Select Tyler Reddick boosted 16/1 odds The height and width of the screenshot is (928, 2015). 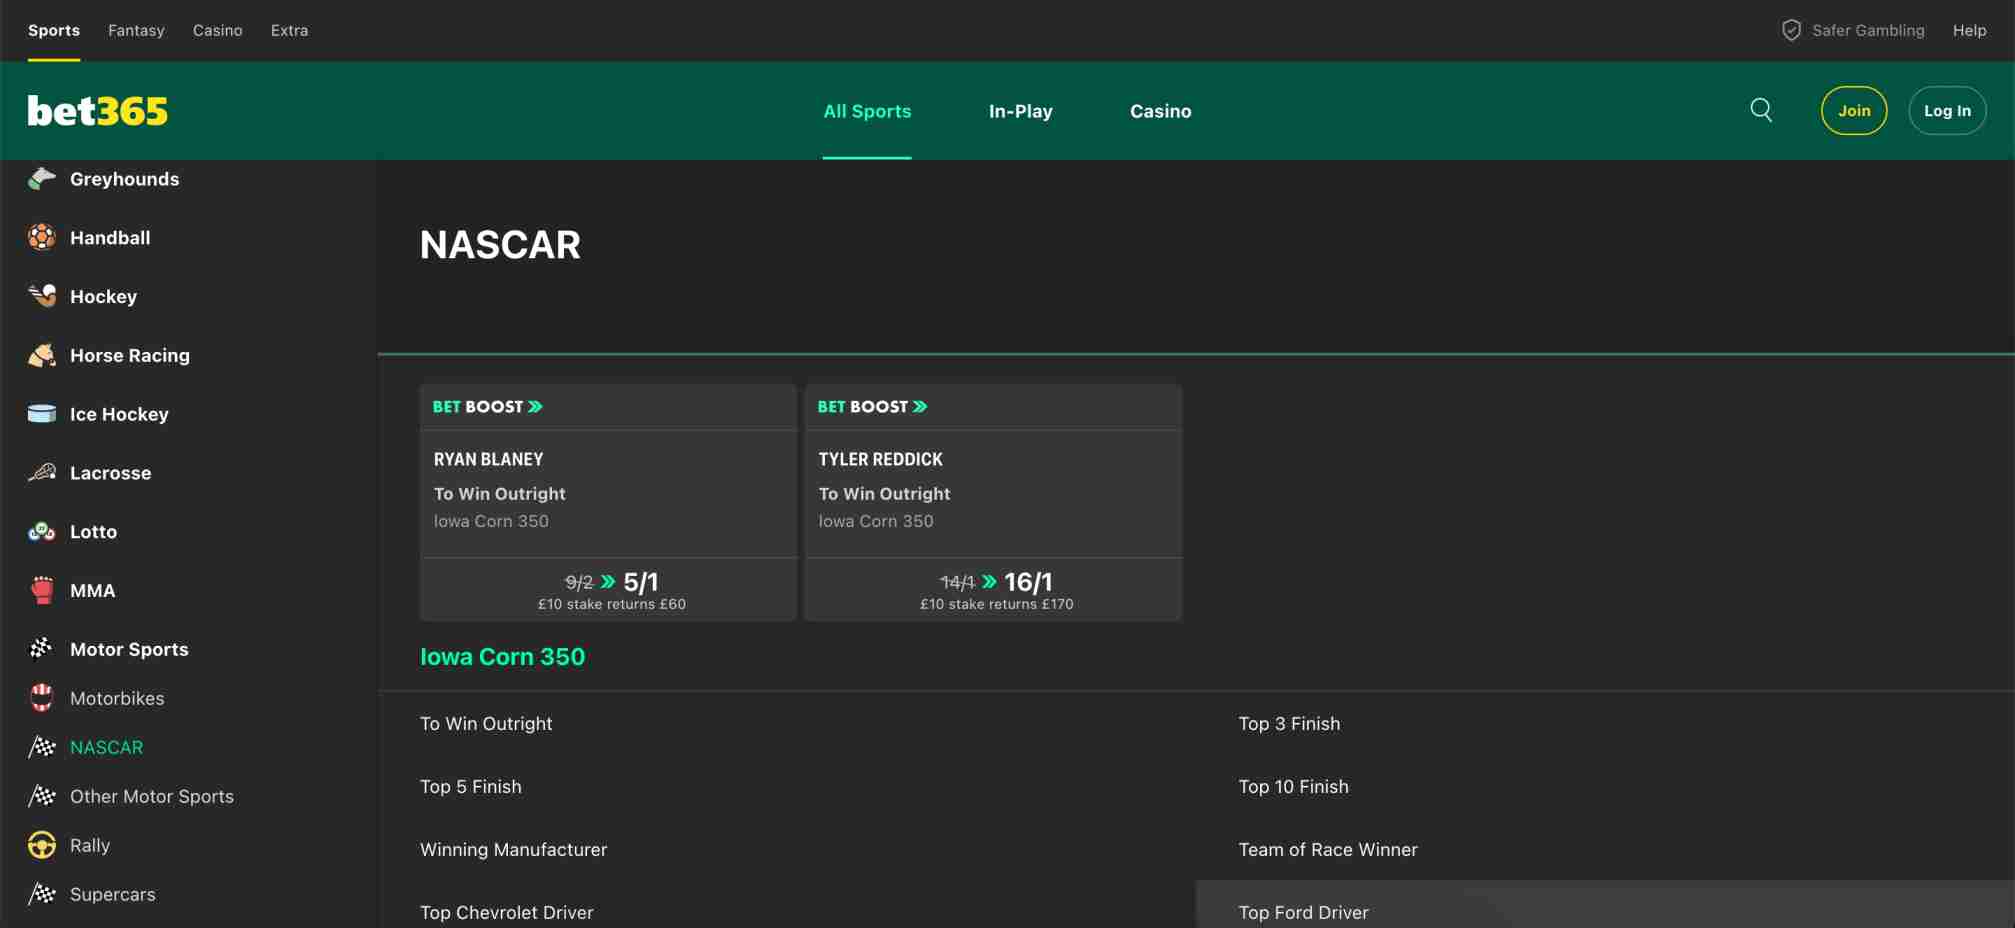(x=994, y=590)
